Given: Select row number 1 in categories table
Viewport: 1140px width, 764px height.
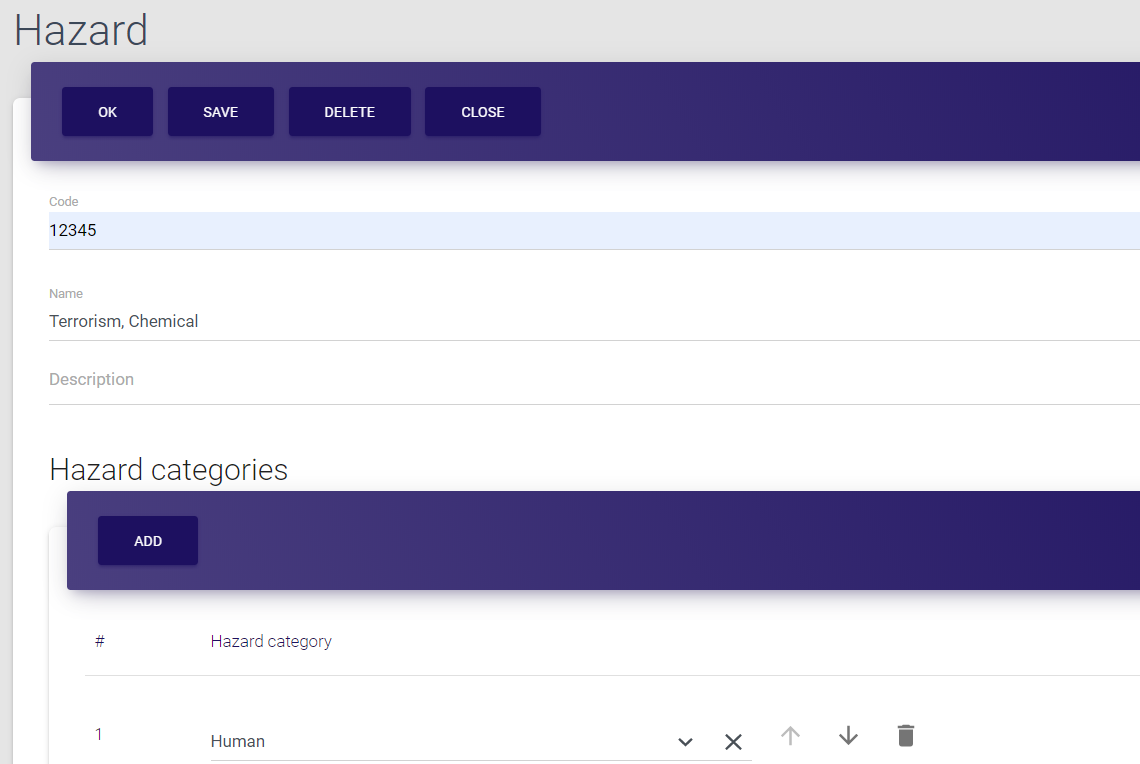Looking at the screenshot, I should pyautogui.click(x=99, y=735).
